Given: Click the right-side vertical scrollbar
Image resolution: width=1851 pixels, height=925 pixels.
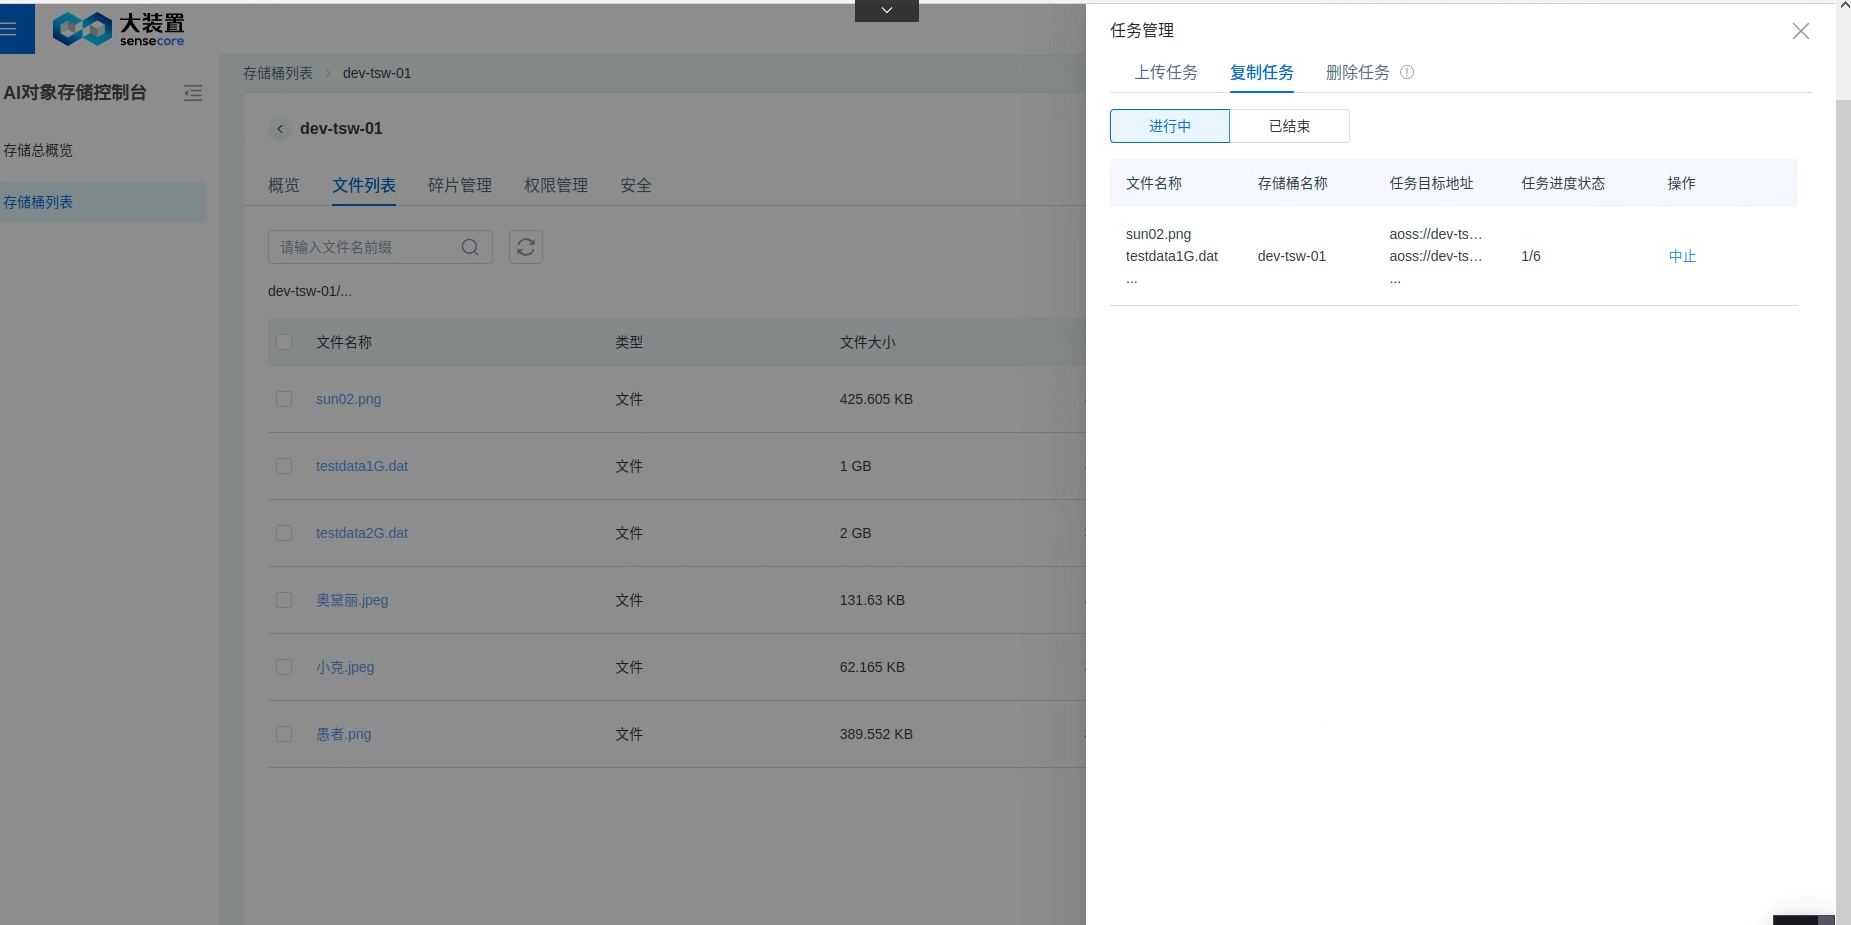Looking at the screenshot, I should (1843, 500).
